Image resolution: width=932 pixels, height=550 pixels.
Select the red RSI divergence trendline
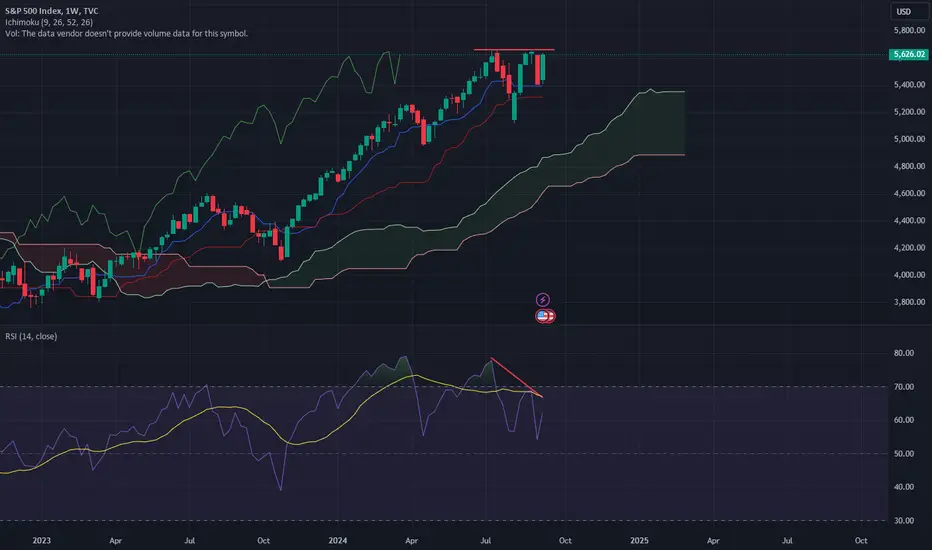click(517, 378)
